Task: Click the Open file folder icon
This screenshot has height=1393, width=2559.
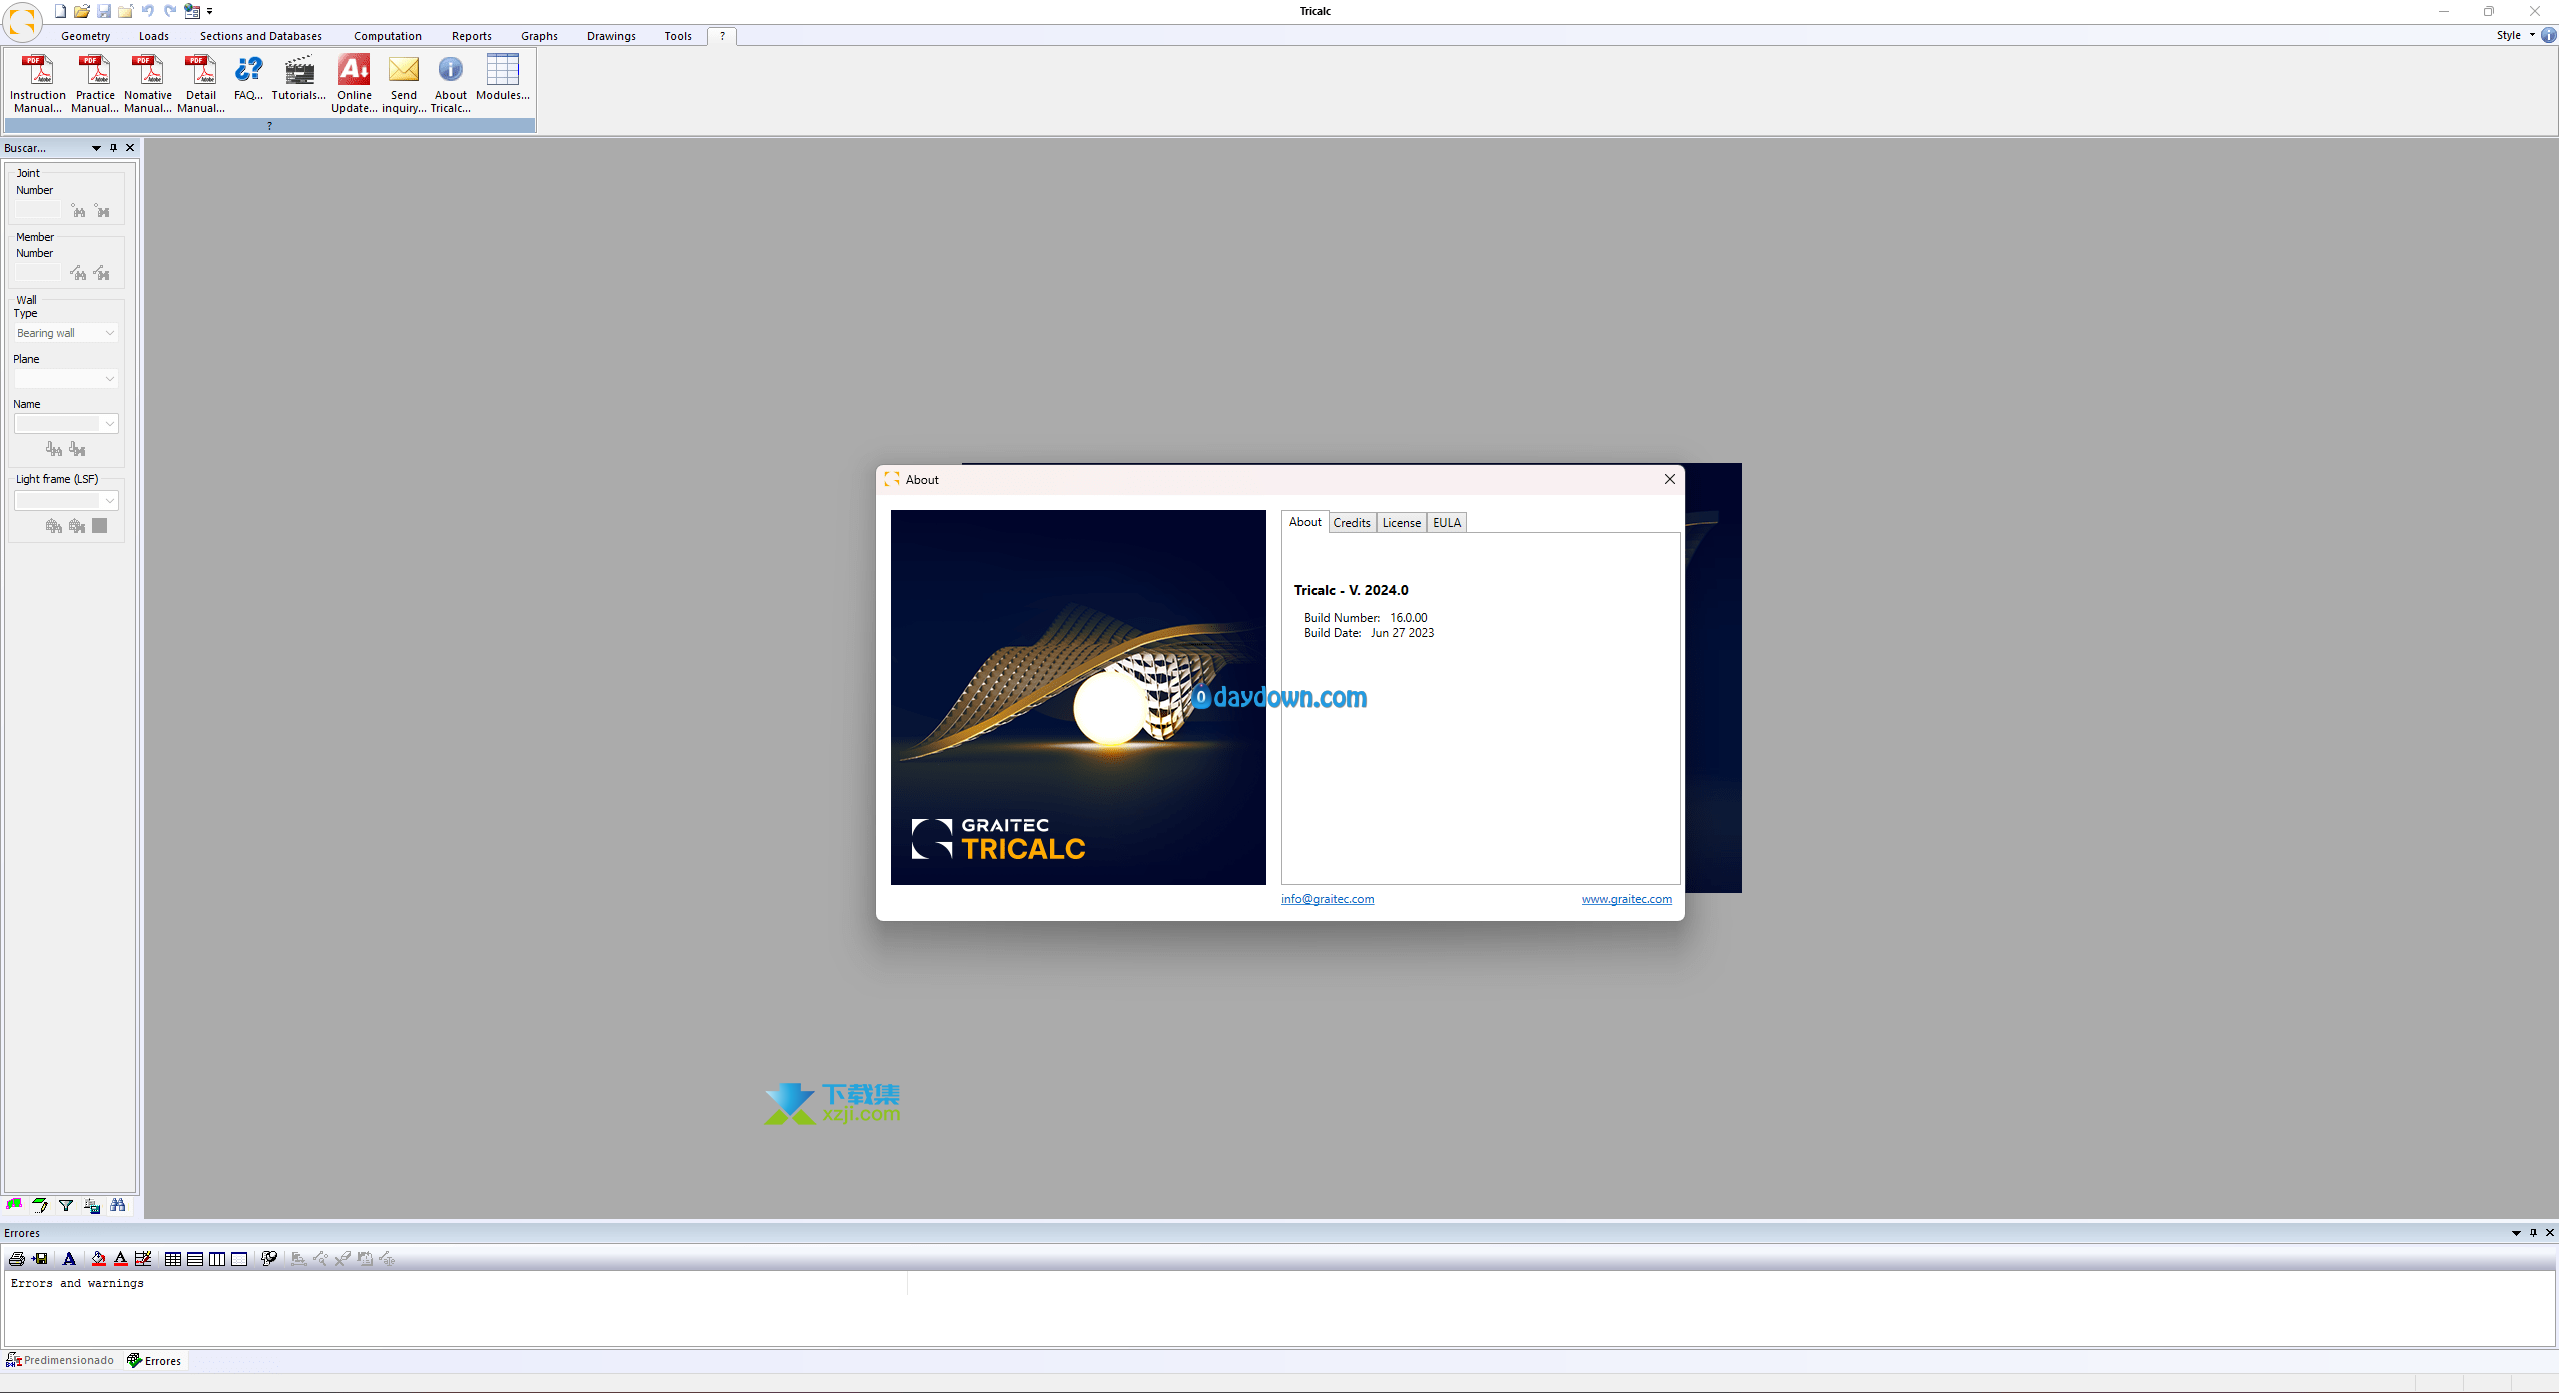Action: [82, 11]
